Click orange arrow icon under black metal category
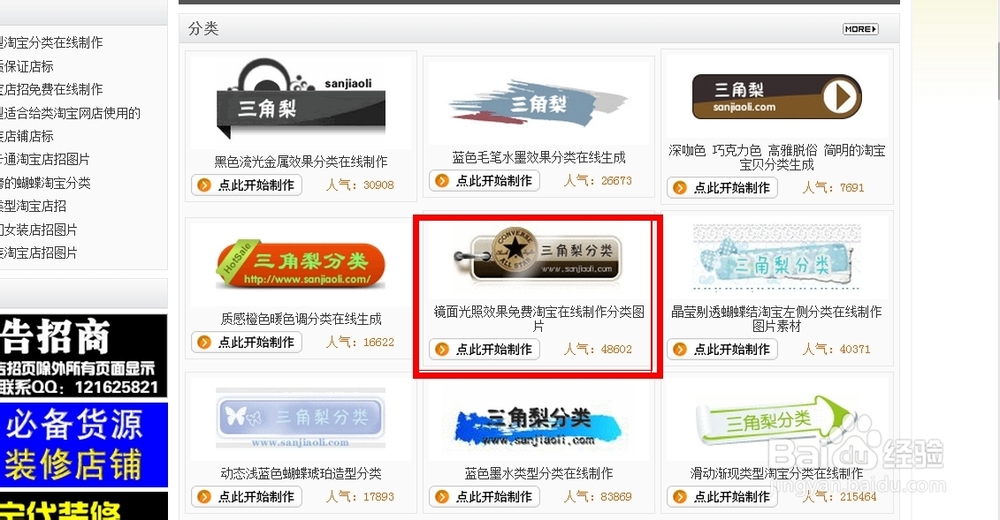 [204, 186]
